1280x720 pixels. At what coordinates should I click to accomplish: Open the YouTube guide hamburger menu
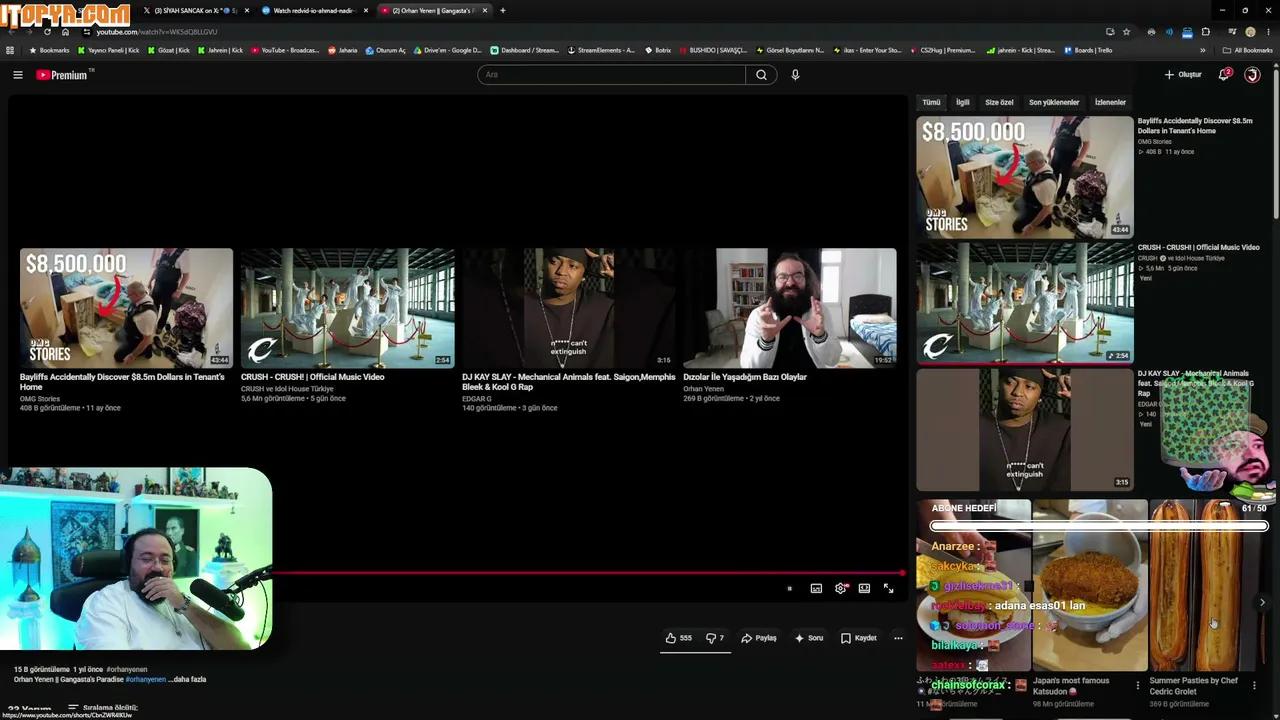[x=17, y=75]
